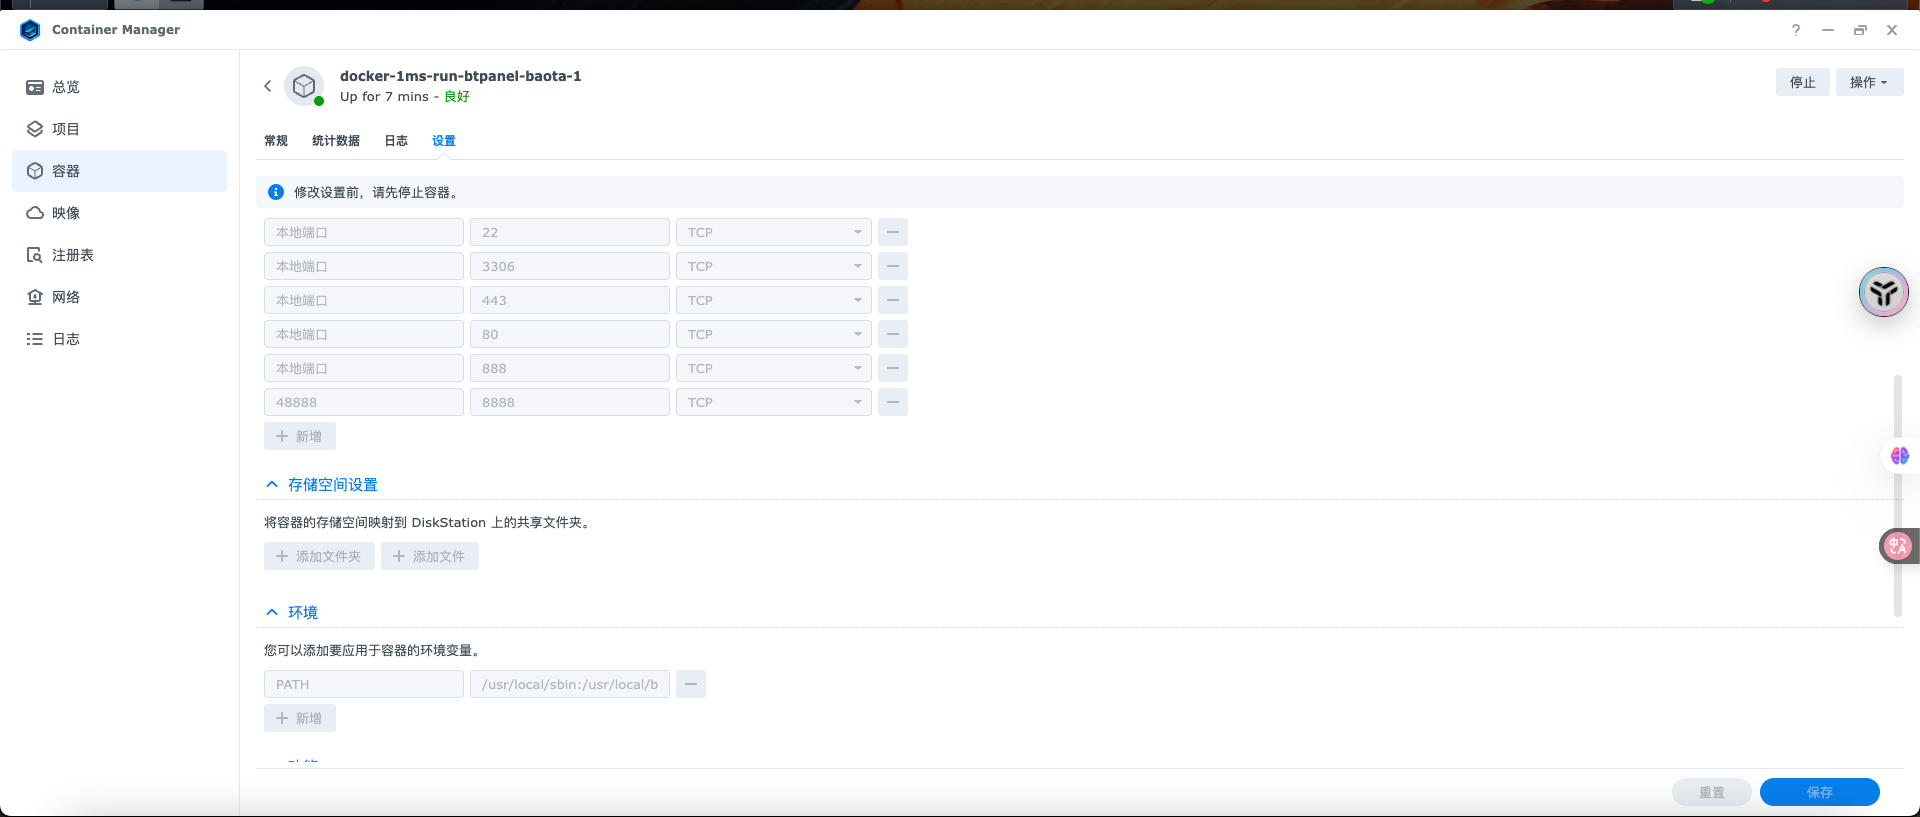Click the round floating assistant icon
Viewport: 1920px width, 817px height.
point(1884,292)
